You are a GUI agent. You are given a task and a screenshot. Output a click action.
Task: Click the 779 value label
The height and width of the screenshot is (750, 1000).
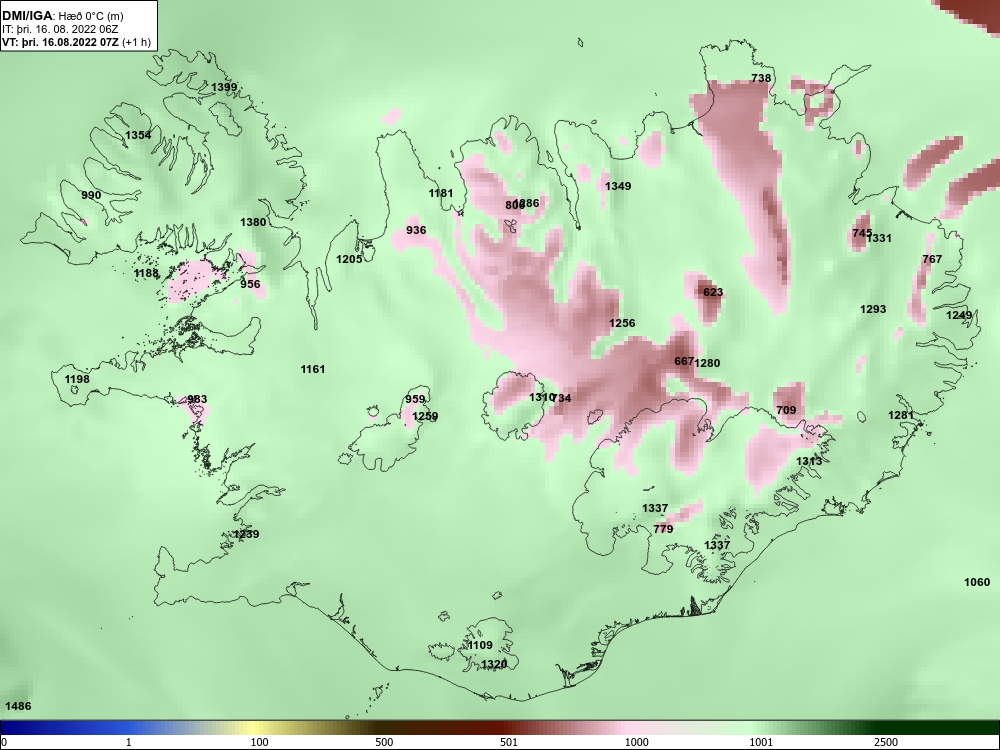663,529
